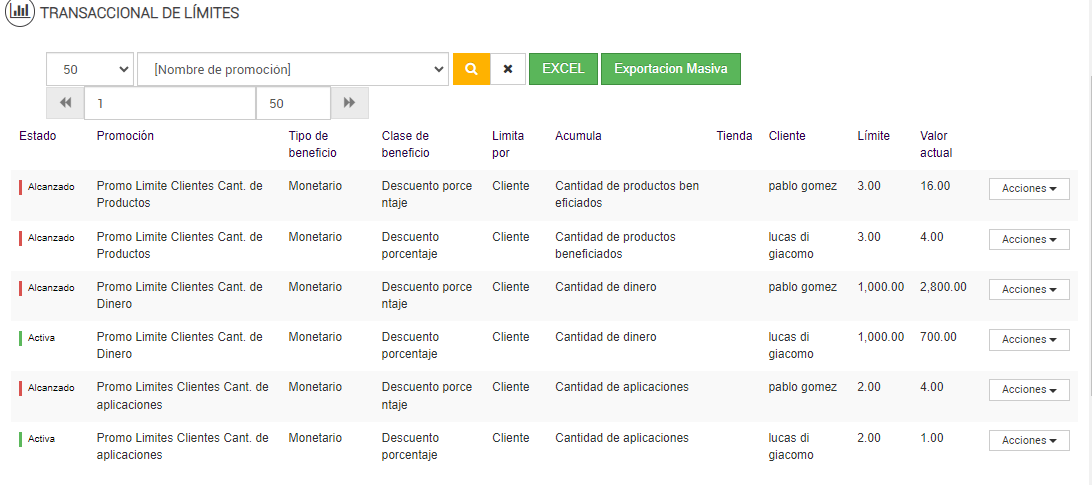This screenshot has height=485, width=1092.
Task: Open the rows-per-page dropdown showing 50
Action: (x=90, y=69)
